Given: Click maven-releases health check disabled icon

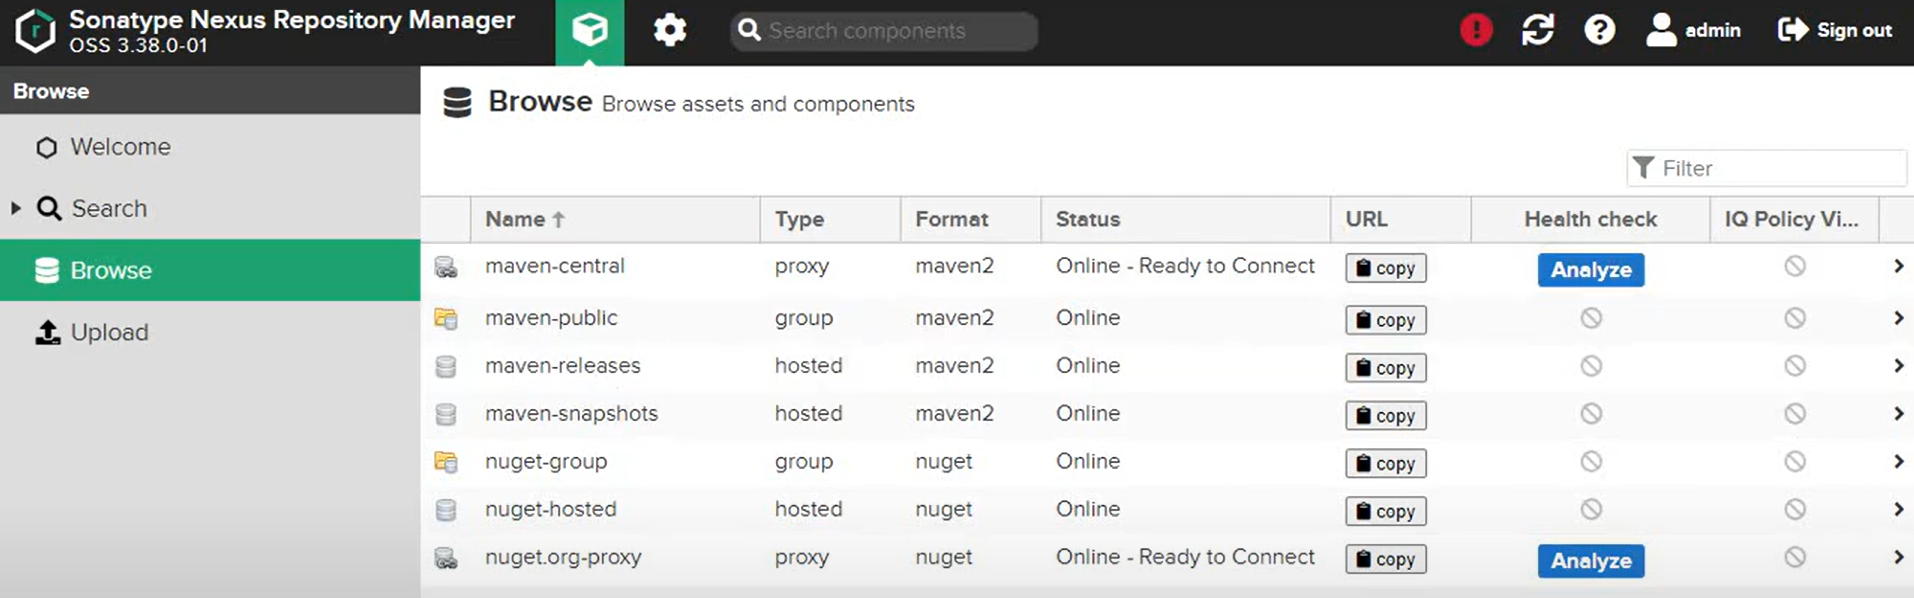Looking at the screenshot, I should (1591, 366).
